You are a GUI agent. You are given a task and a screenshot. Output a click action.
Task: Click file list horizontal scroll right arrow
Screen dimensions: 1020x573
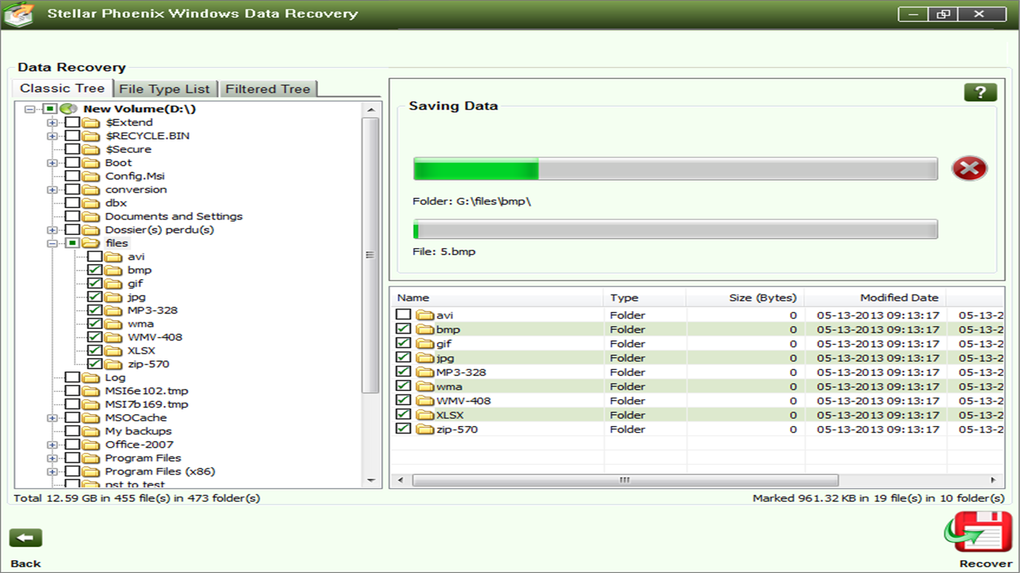coord(993,480)
